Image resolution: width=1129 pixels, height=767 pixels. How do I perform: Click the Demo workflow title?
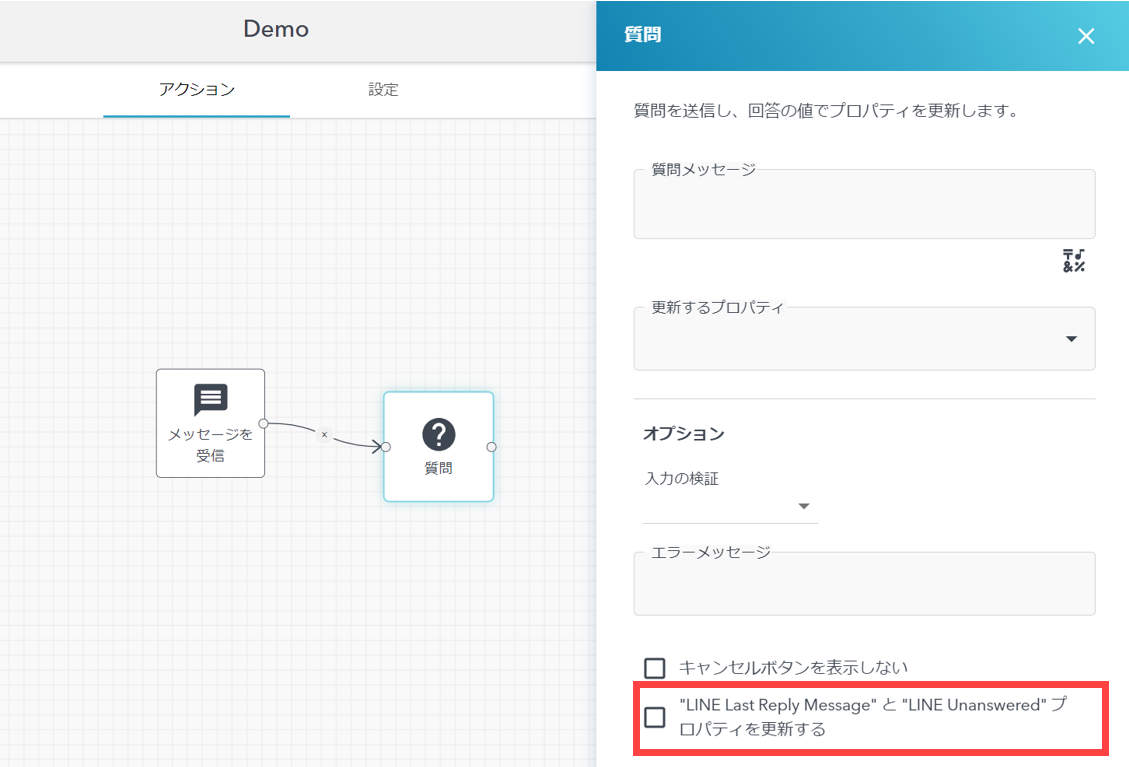pyautogui.click(x=276, y=29)
